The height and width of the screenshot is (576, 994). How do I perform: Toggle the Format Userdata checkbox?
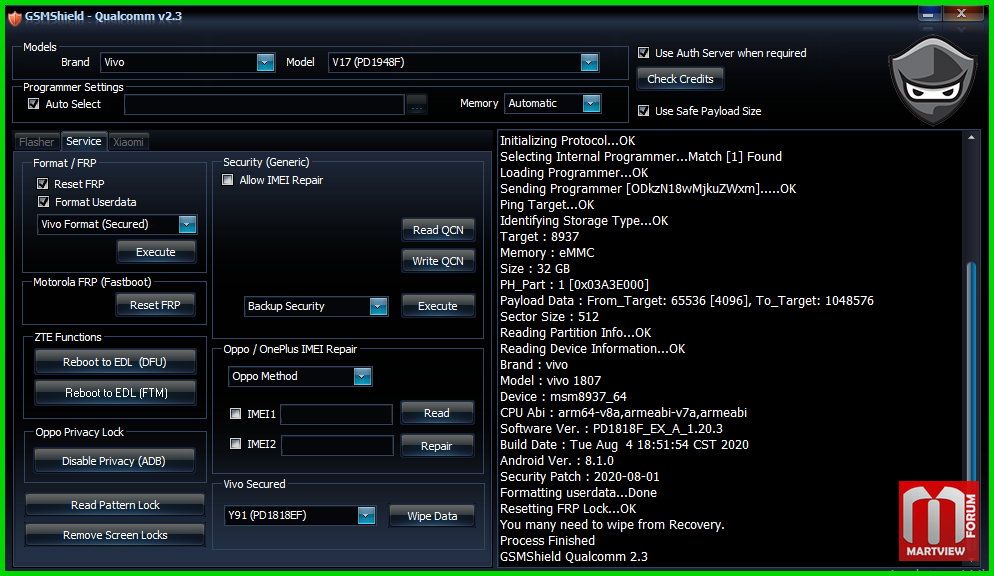(x=43, y=202)
